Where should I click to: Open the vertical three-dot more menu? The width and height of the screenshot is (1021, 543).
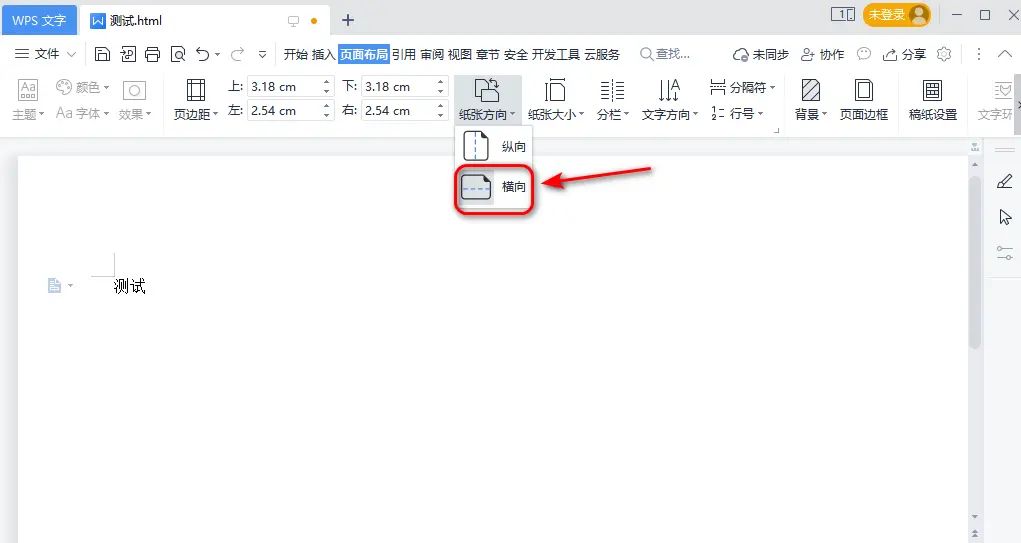click(x=979, y=54)
